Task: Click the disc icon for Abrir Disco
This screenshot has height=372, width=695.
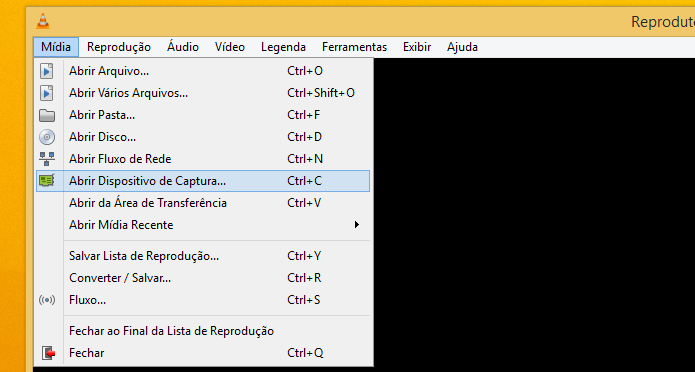Action: click(x=47, y=137)
